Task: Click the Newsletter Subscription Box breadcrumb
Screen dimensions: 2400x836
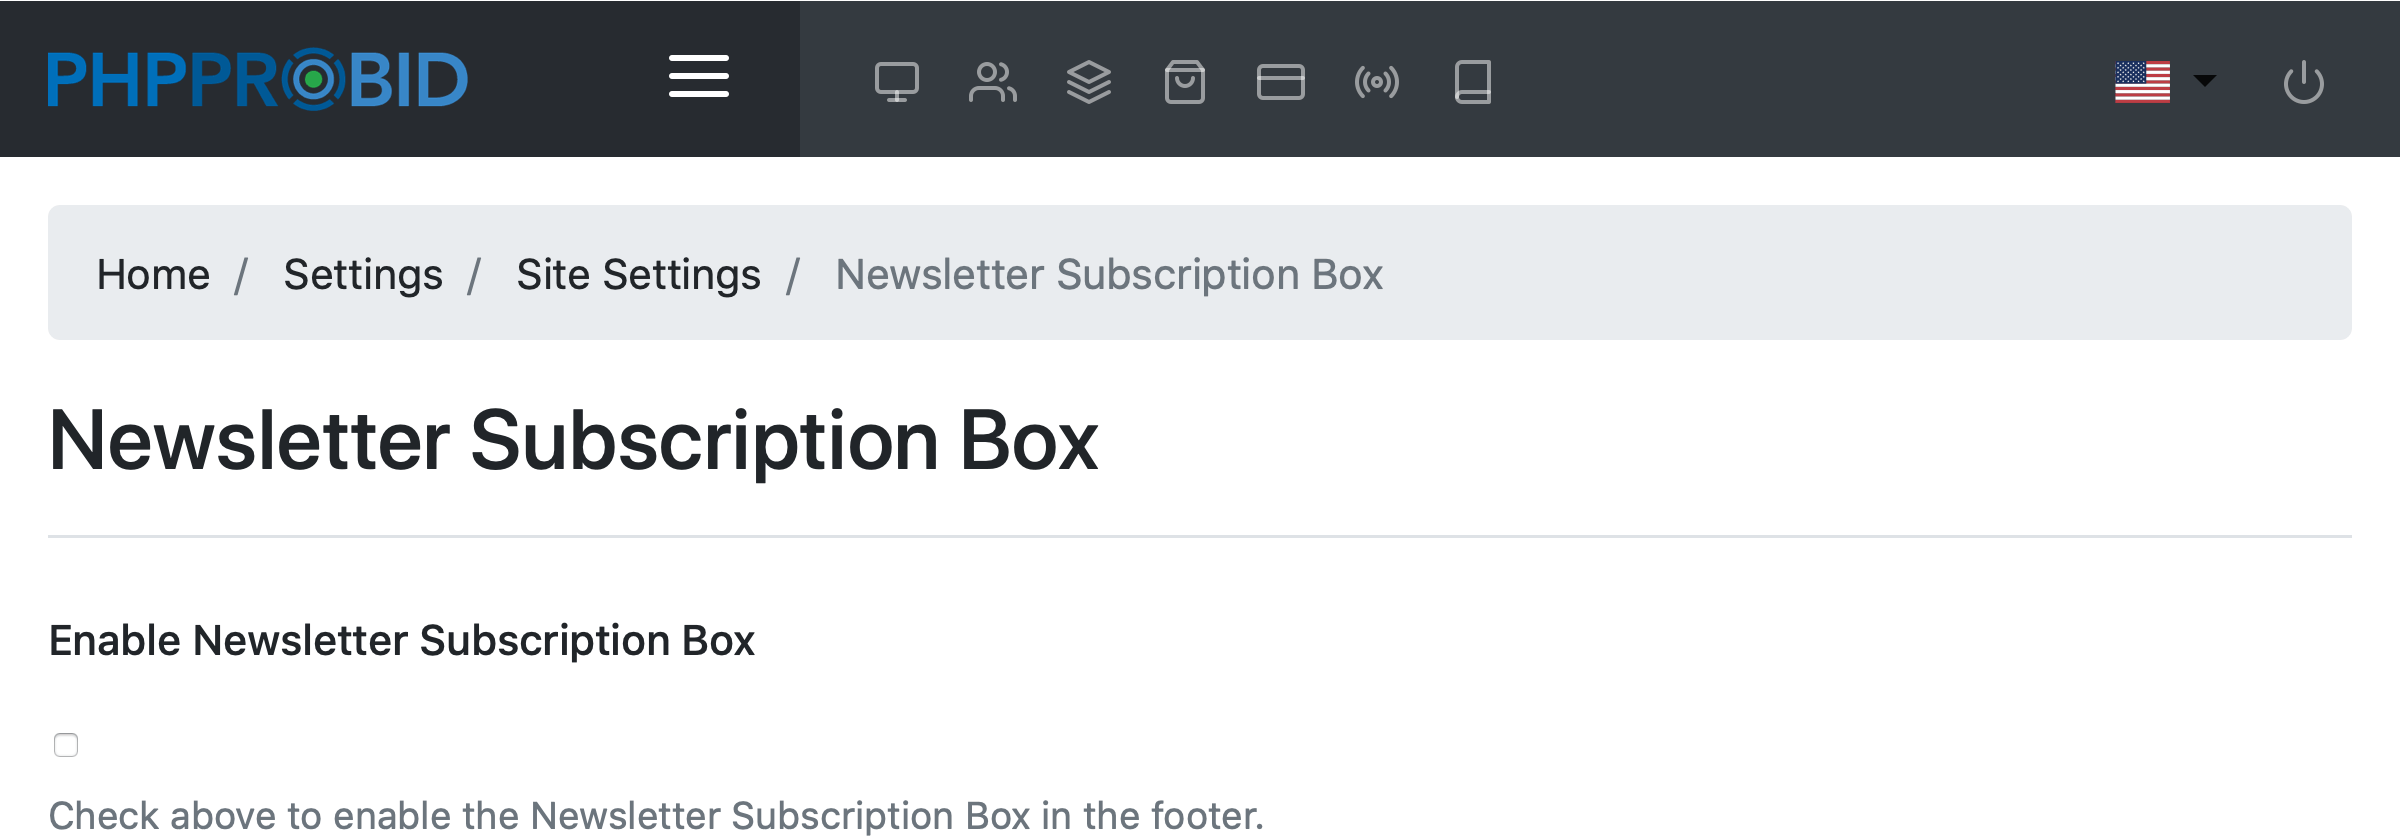Action: [1109, 274]
